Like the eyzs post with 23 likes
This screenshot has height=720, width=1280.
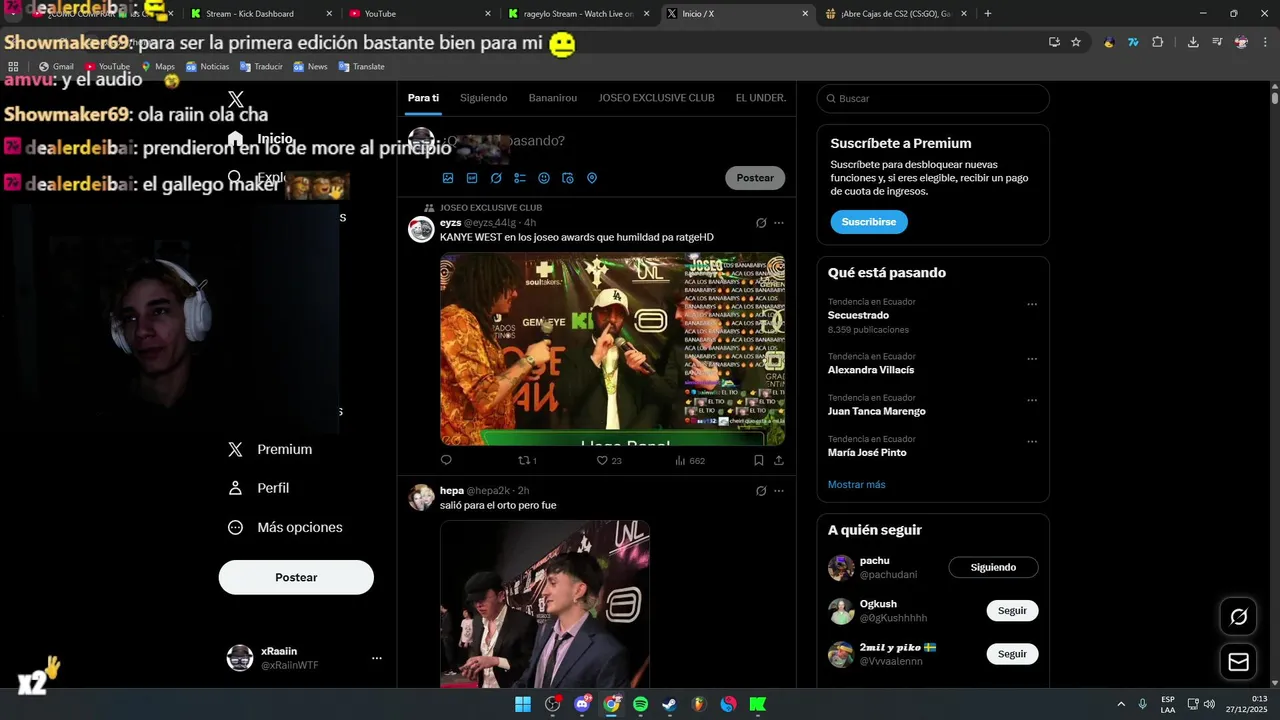point(609,460)
